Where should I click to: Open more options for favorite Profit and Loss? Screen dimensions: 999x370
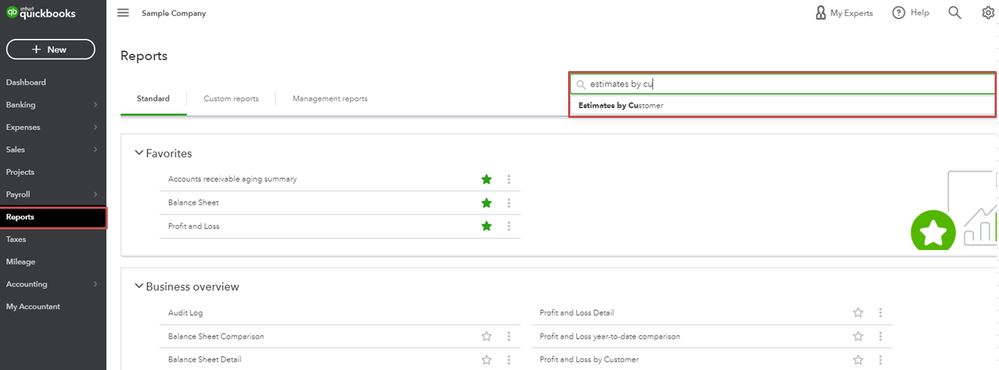(509, 226)
